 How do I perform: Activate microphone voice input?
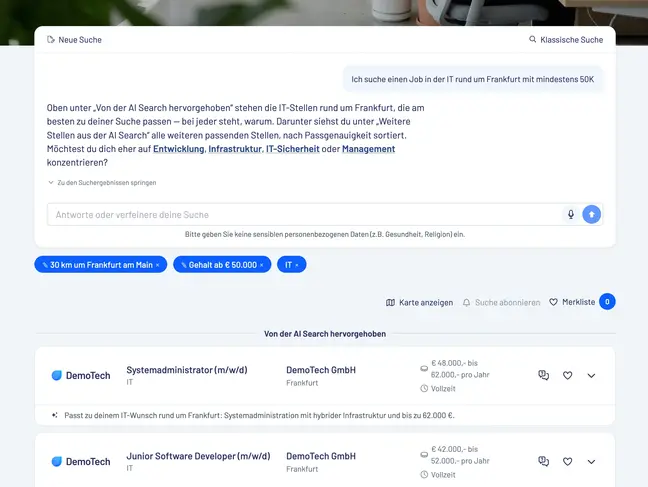(571, 214)
